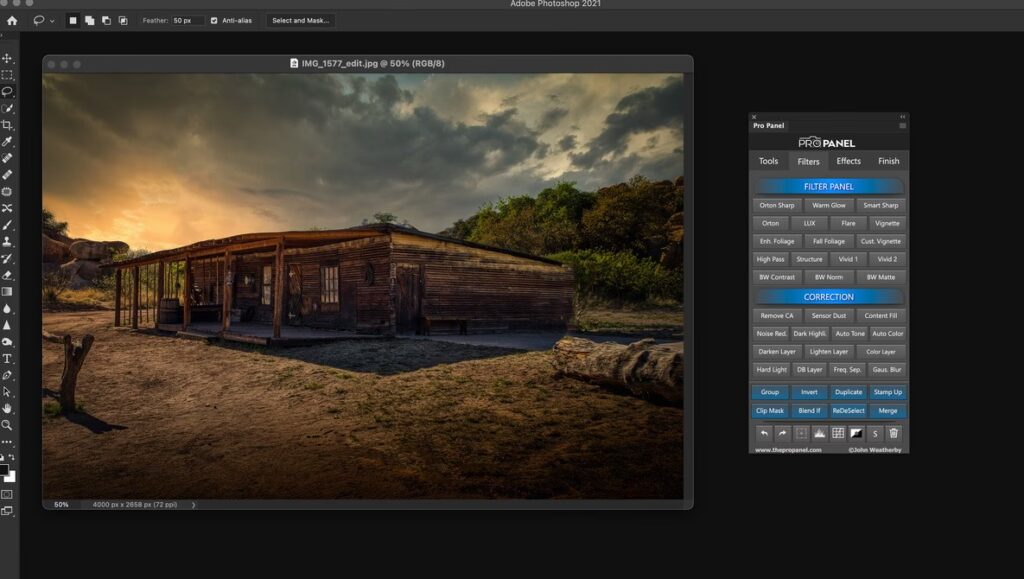
Task: Open the Tools tab in Pro Panel
Action: [768, 161]
